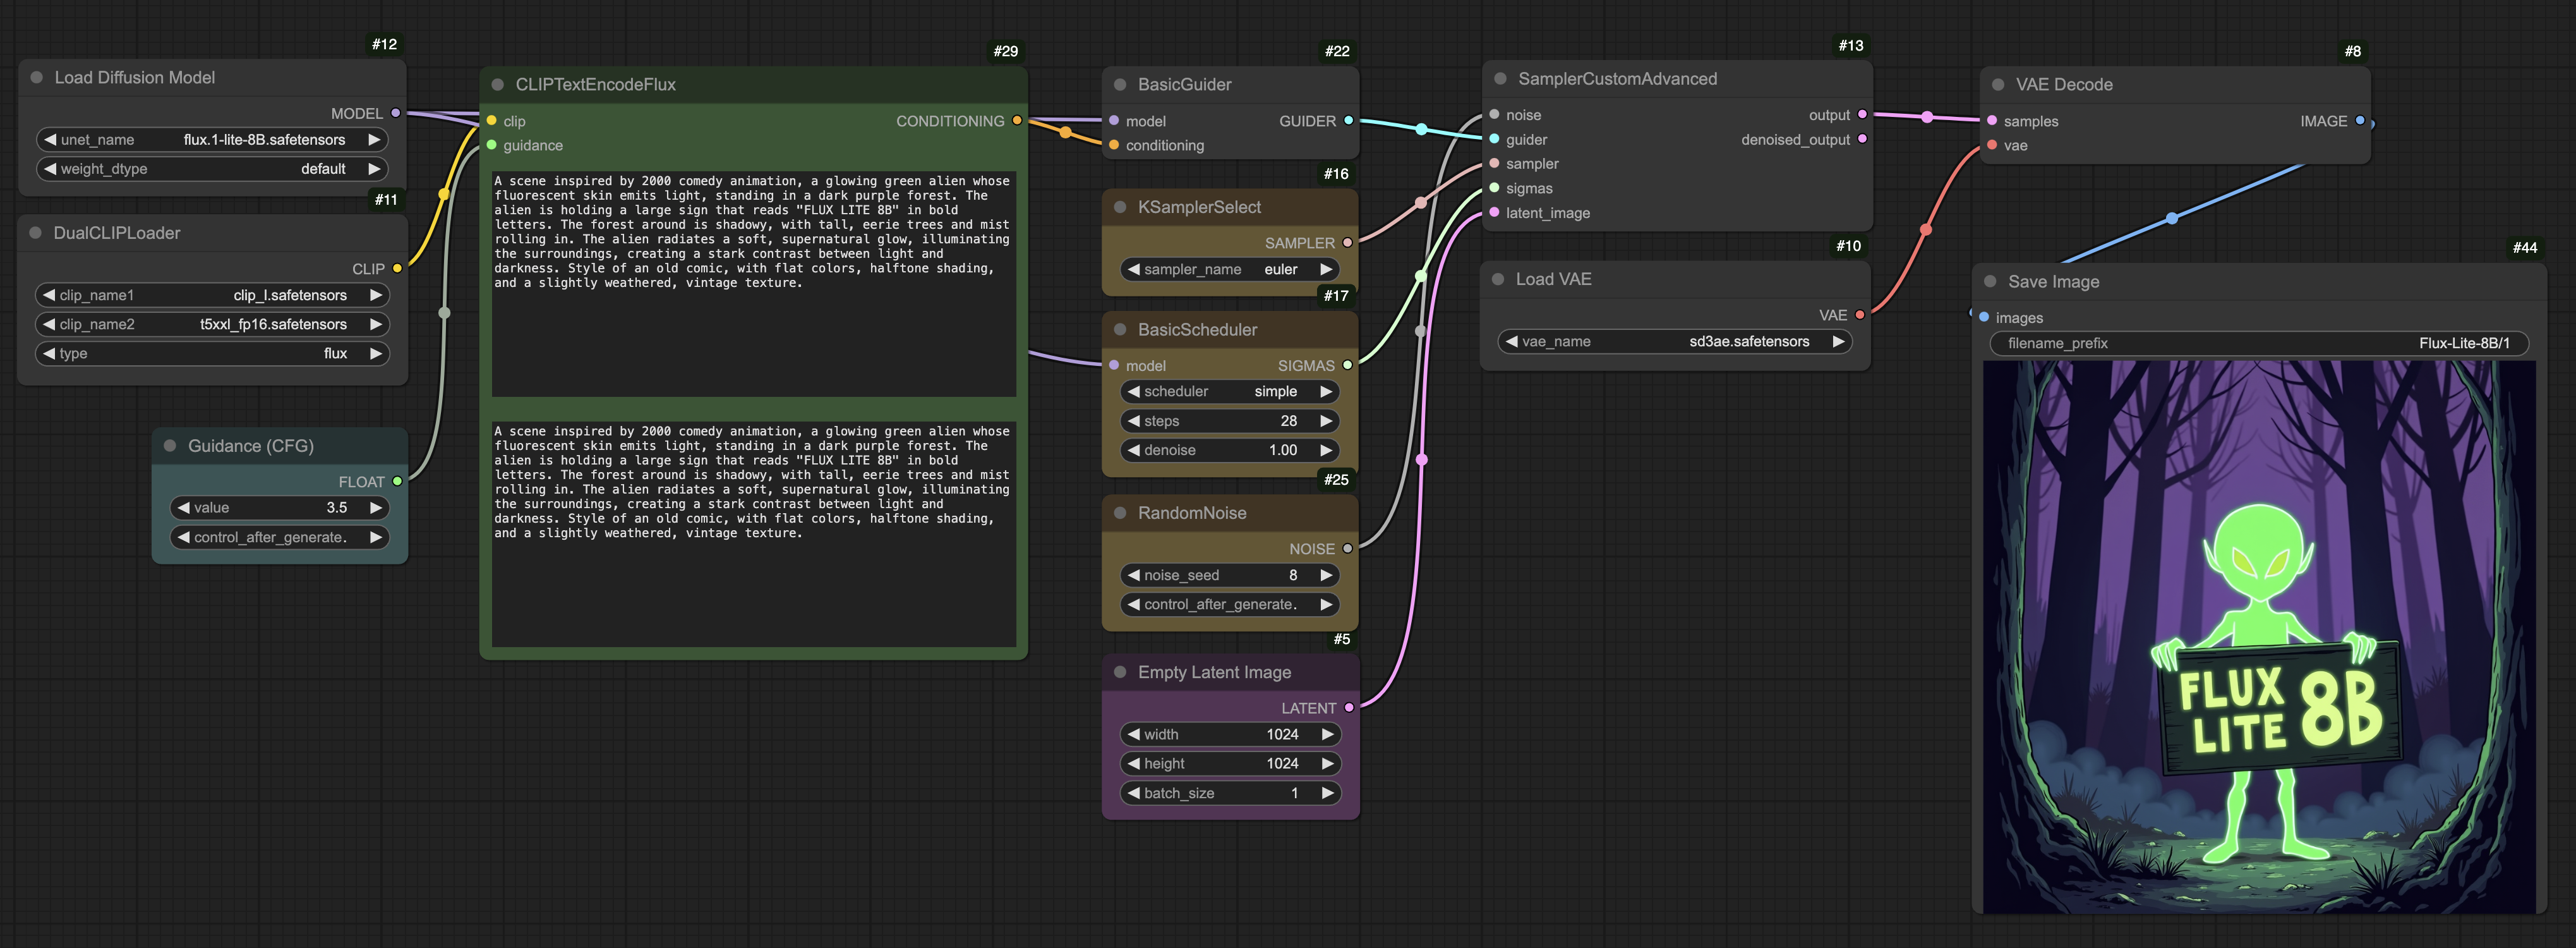Viewport: 2576px width, 948px height.
Task: Collapse the Save Image node via its title dot
Action: tap(1992, 282)
